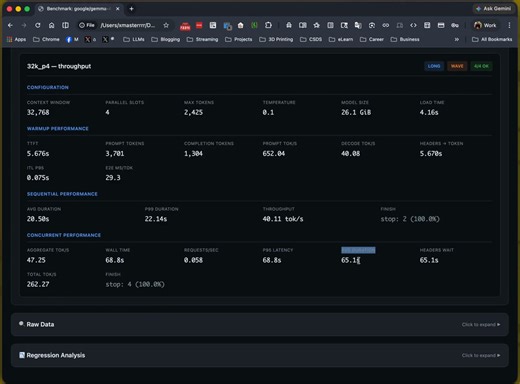
Task: Show hidden bookmarks with the double chevron
Action: pyautogui.click(x=457, y=39)
